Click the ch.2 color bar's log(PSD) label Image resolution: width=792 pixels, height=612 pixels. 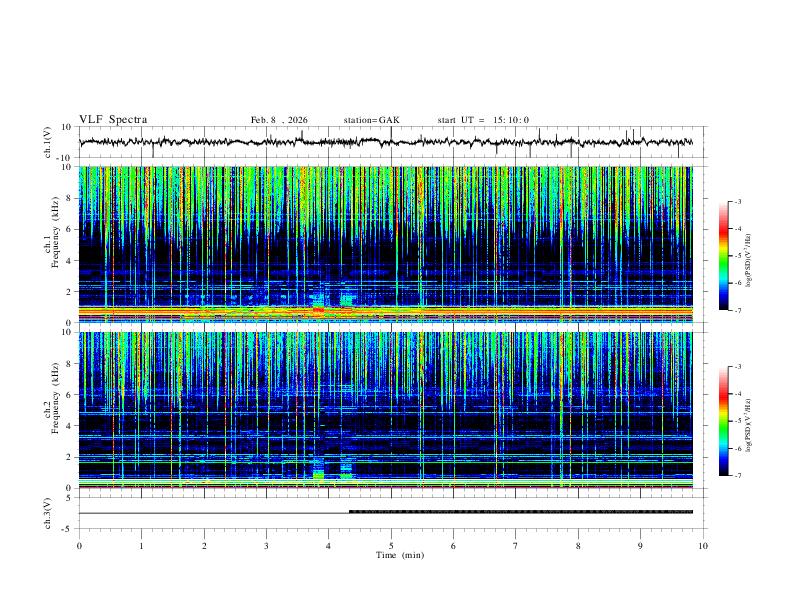click(749, 426)
